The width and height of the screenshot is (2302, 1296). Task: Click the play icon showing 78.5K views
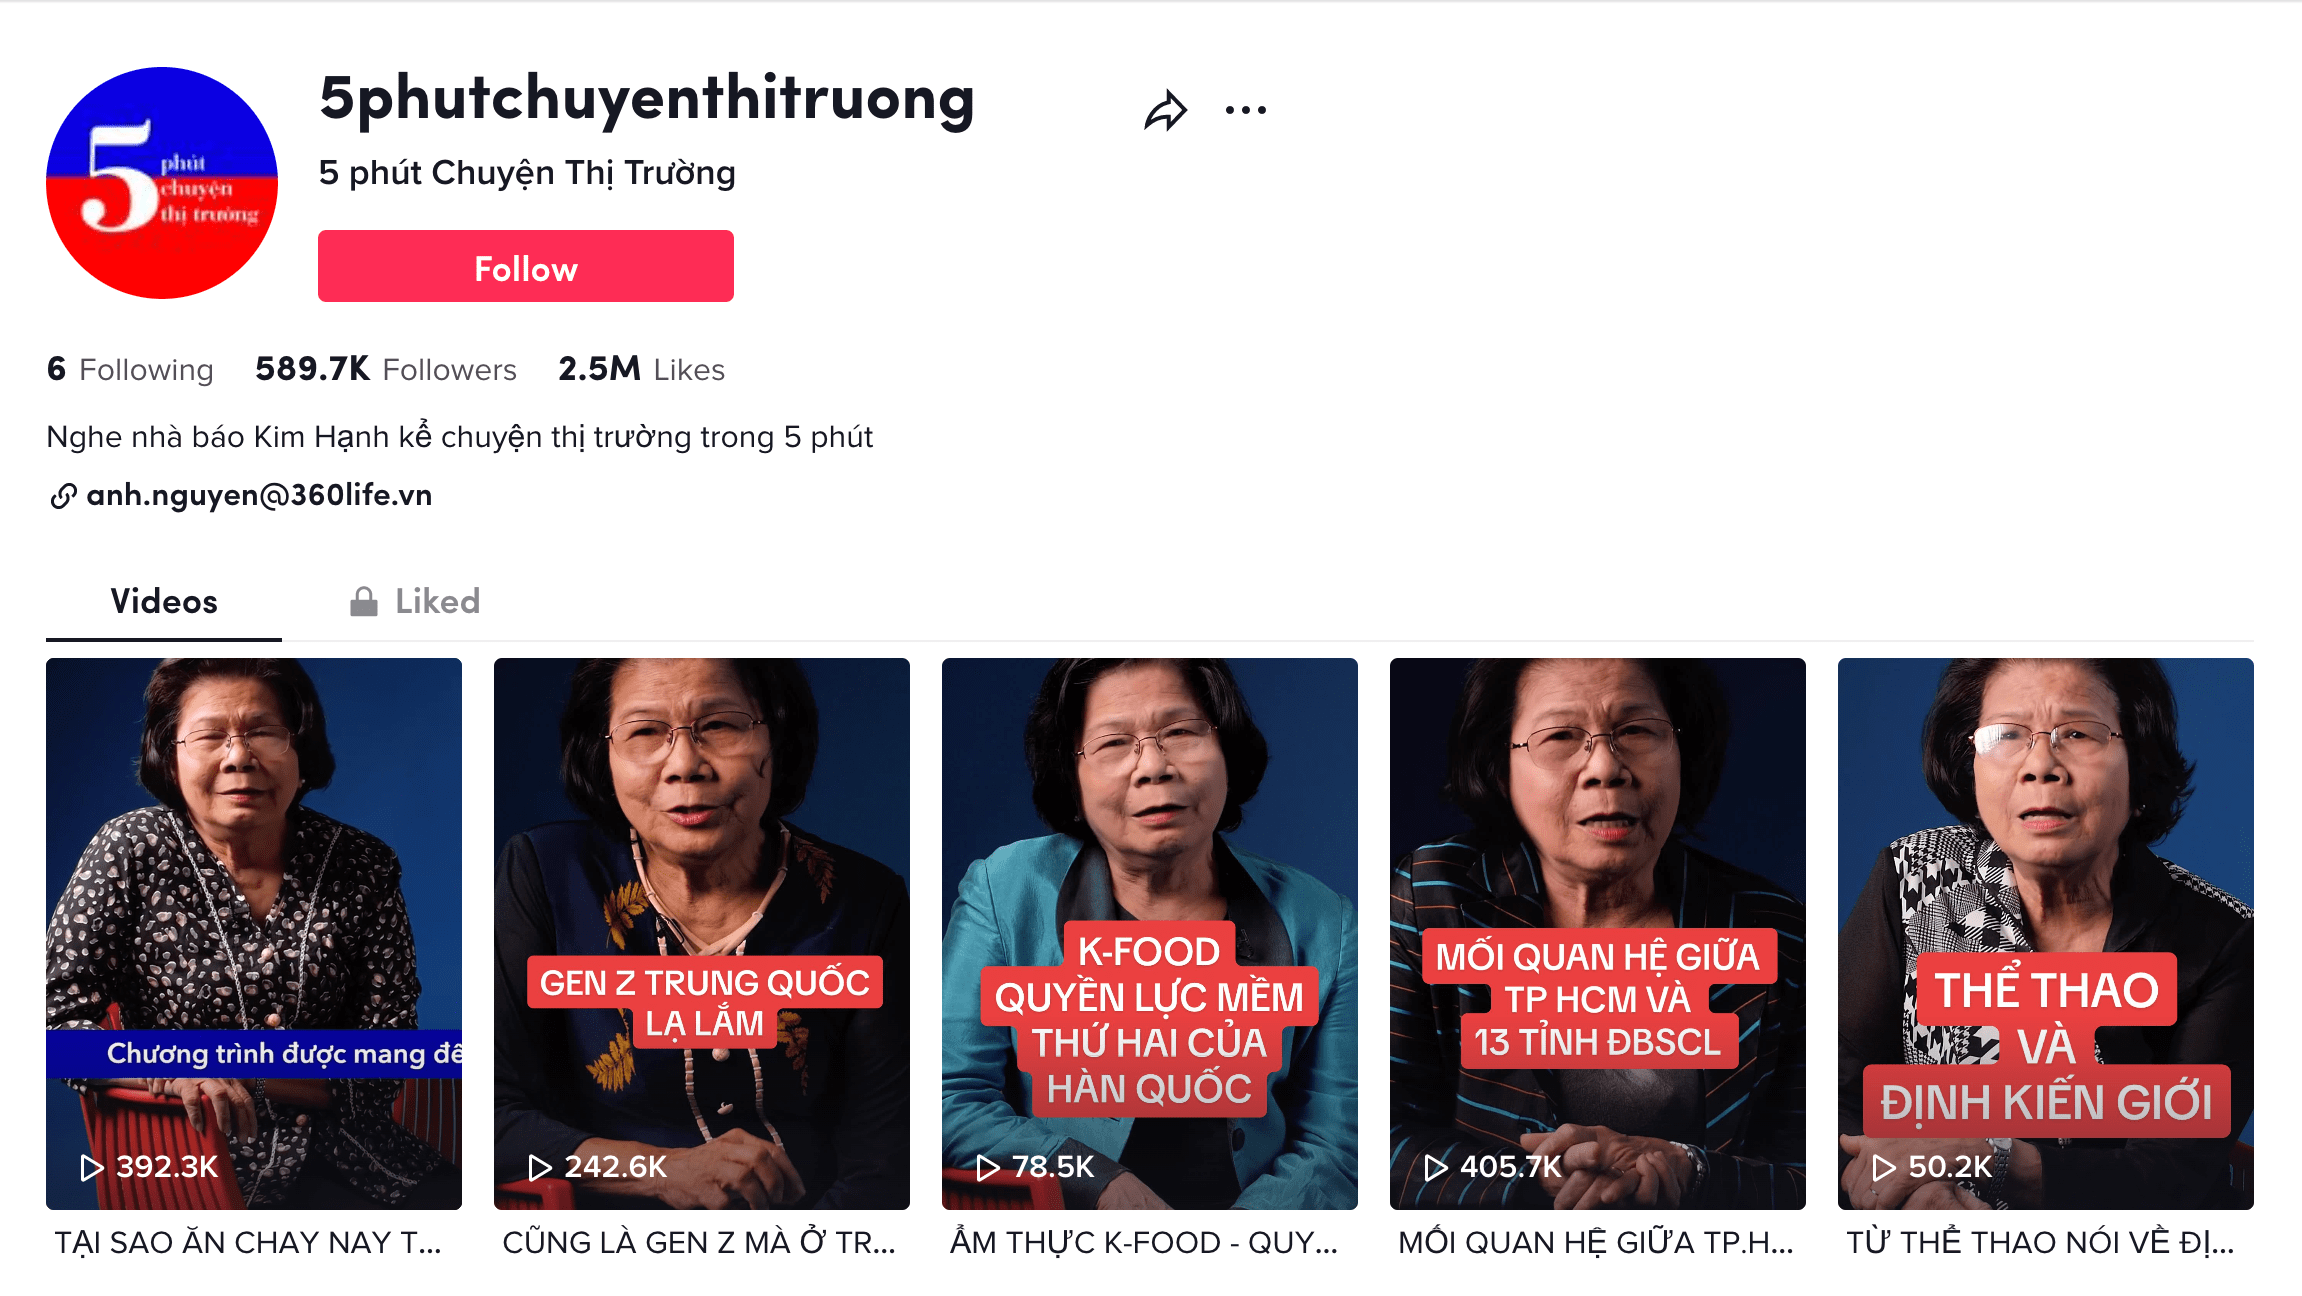point(987,1167)
